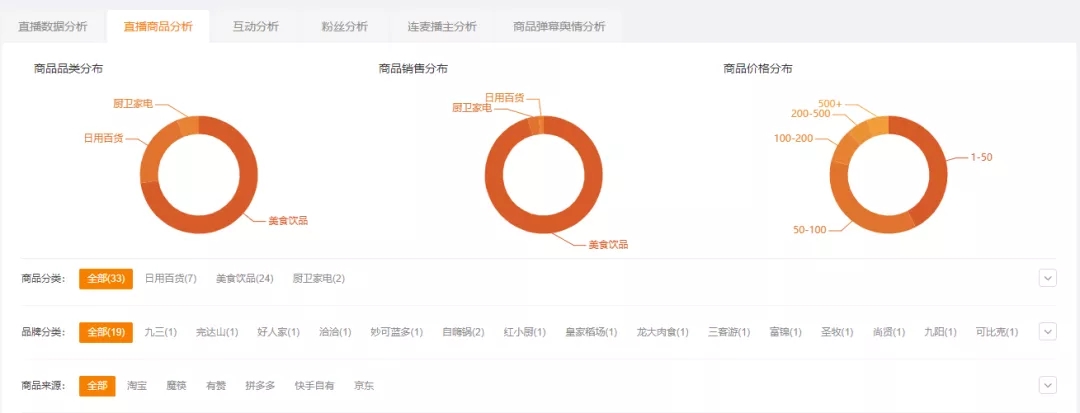Click the 1-50 price range label
Screen dimensions: 1080x413
[982, 158]
